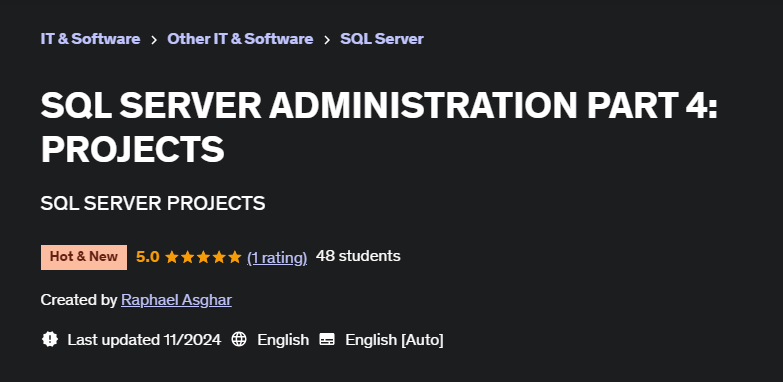Click the Created by label
Screen dimensions: 783x382
tap(79, 300)
